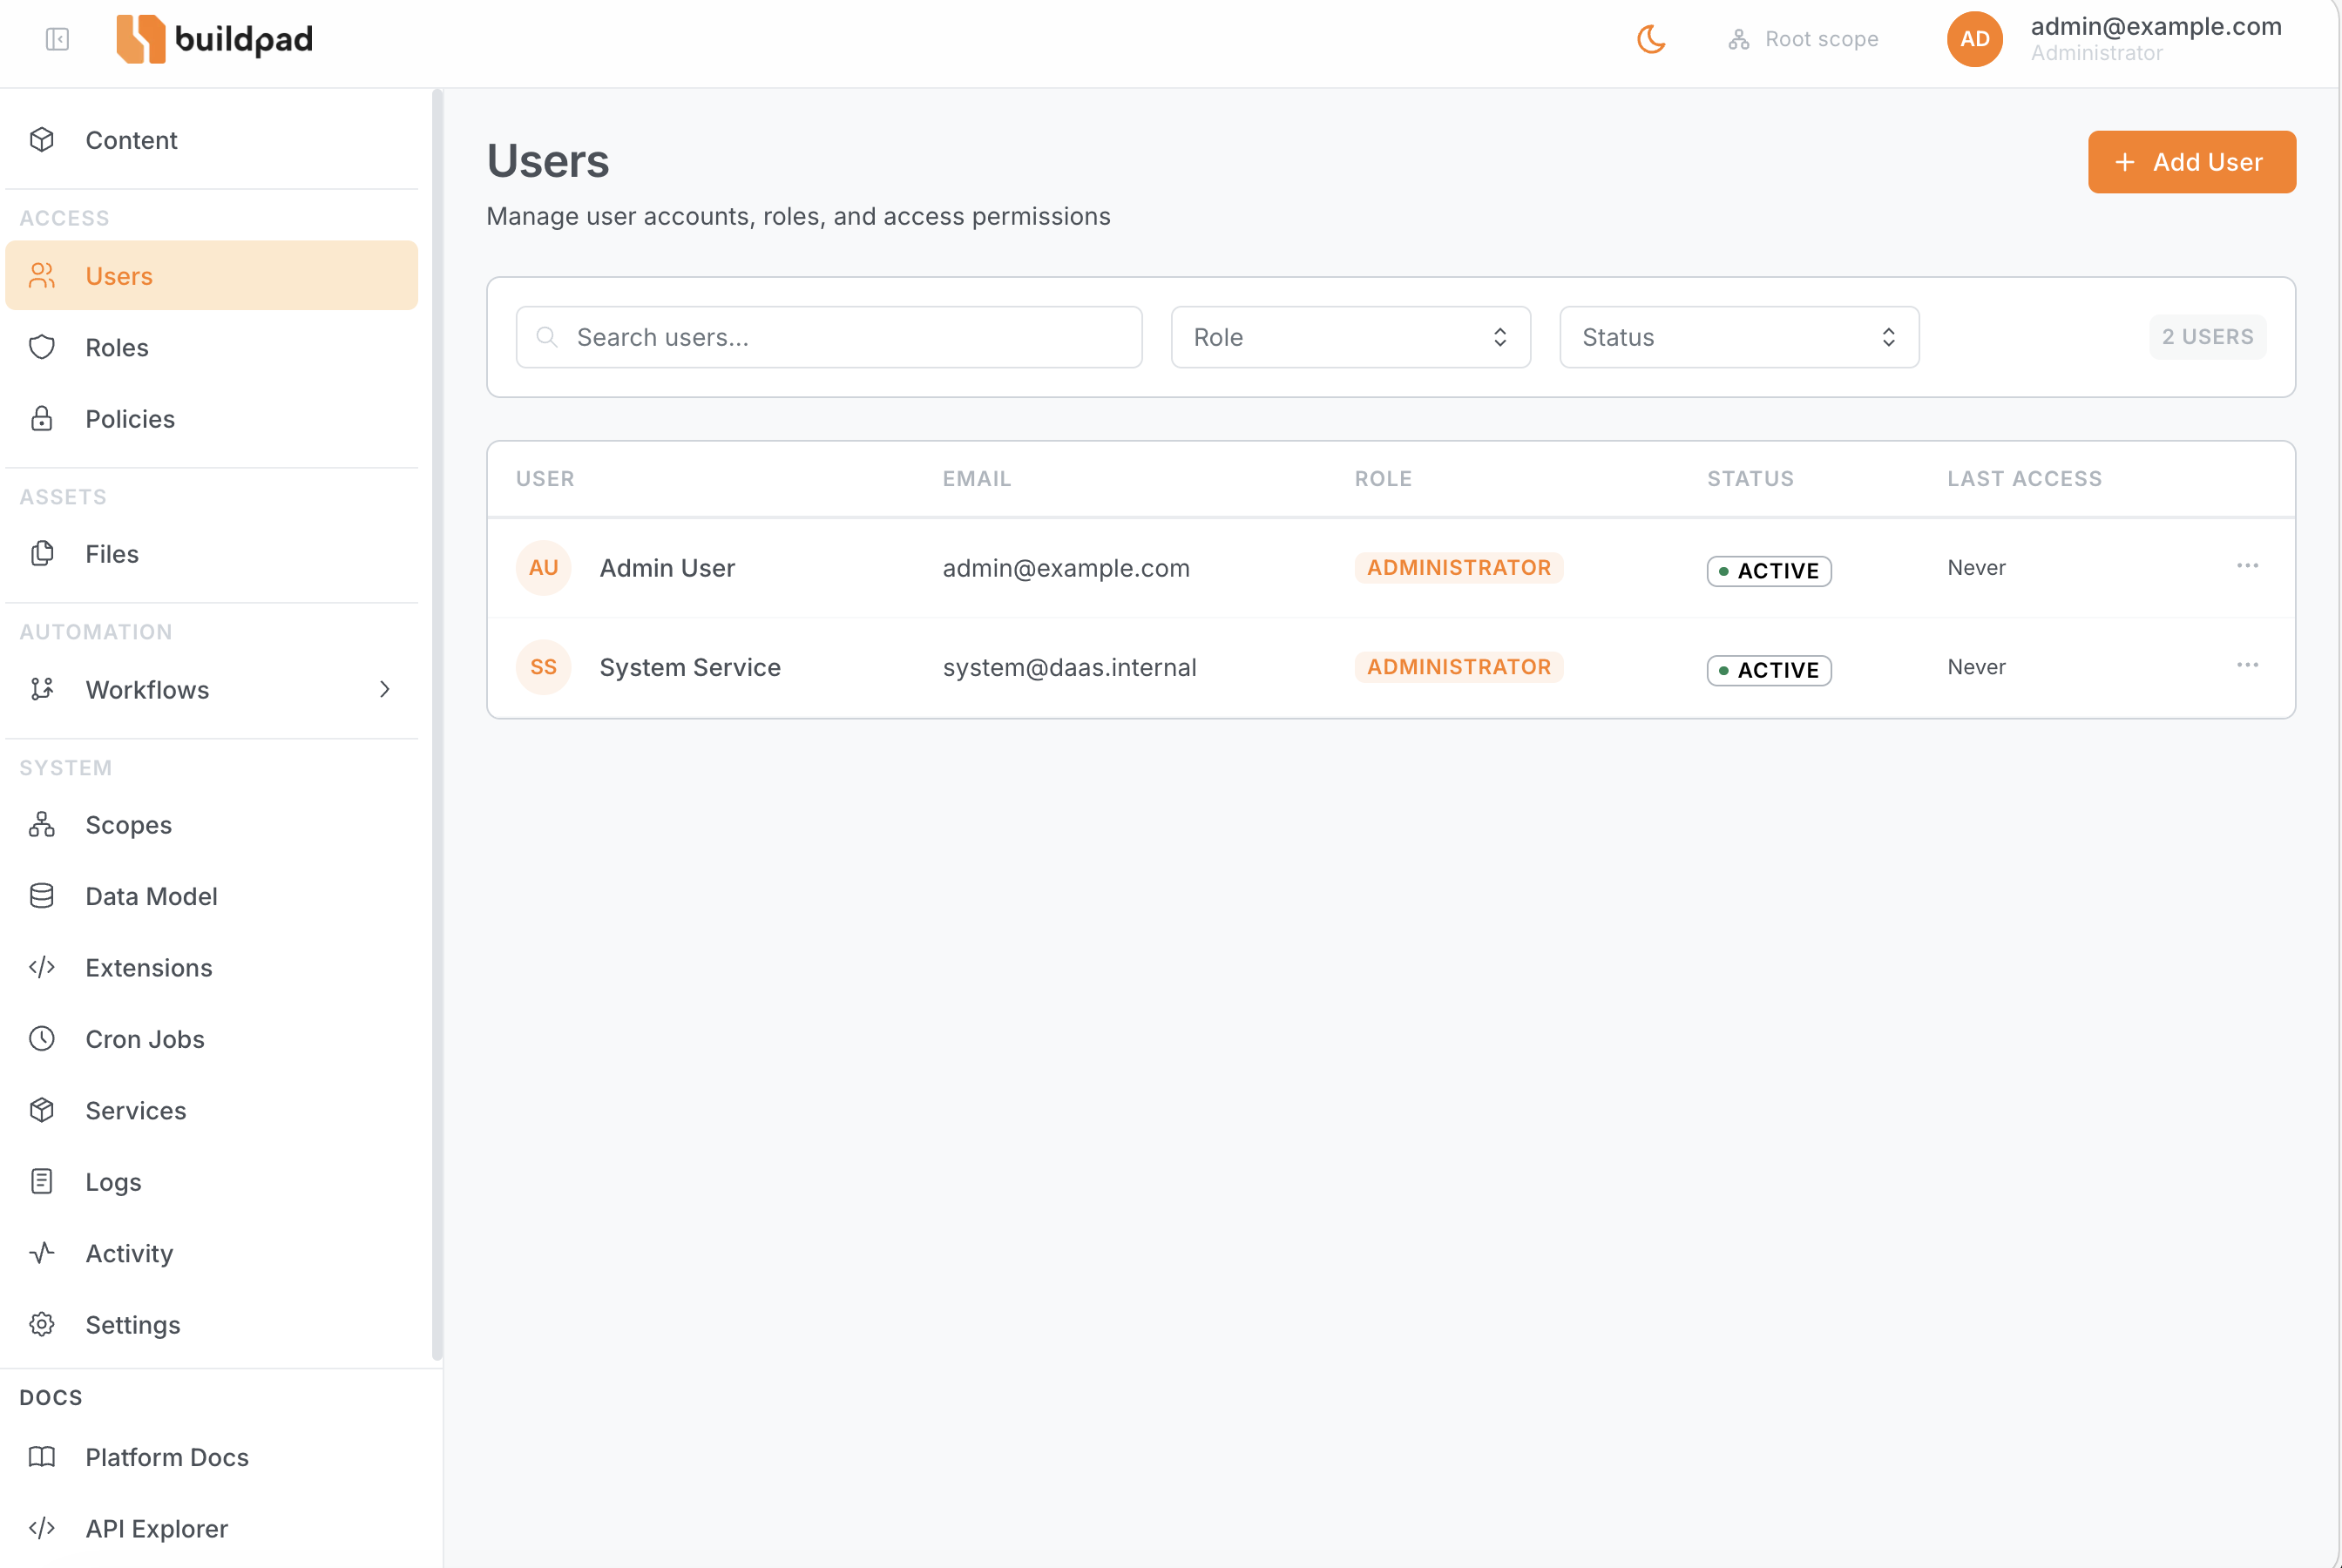Click the 2 USERS count badge
2342x1568 pixels.
tap(2207, 337)
